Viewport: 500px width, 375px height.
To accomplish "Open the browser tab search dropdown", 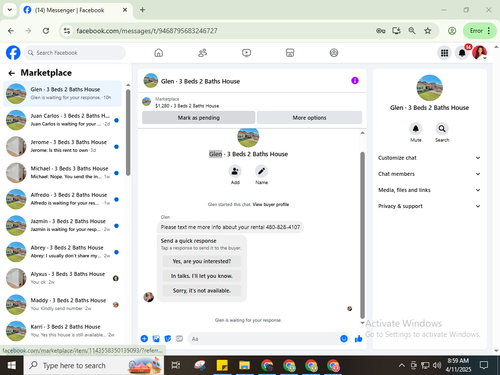I will (x=10, y=10).
